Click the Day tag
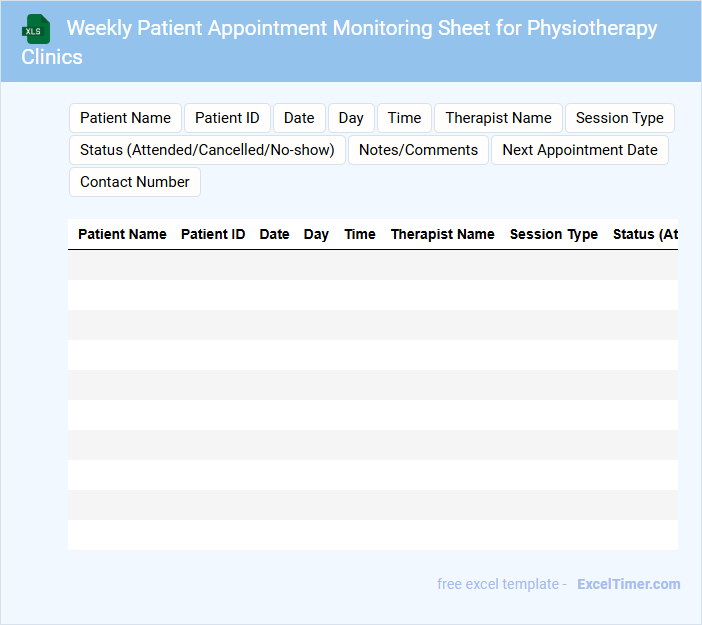The width and height of the screenshot is (702, 625). pos(351,118)
